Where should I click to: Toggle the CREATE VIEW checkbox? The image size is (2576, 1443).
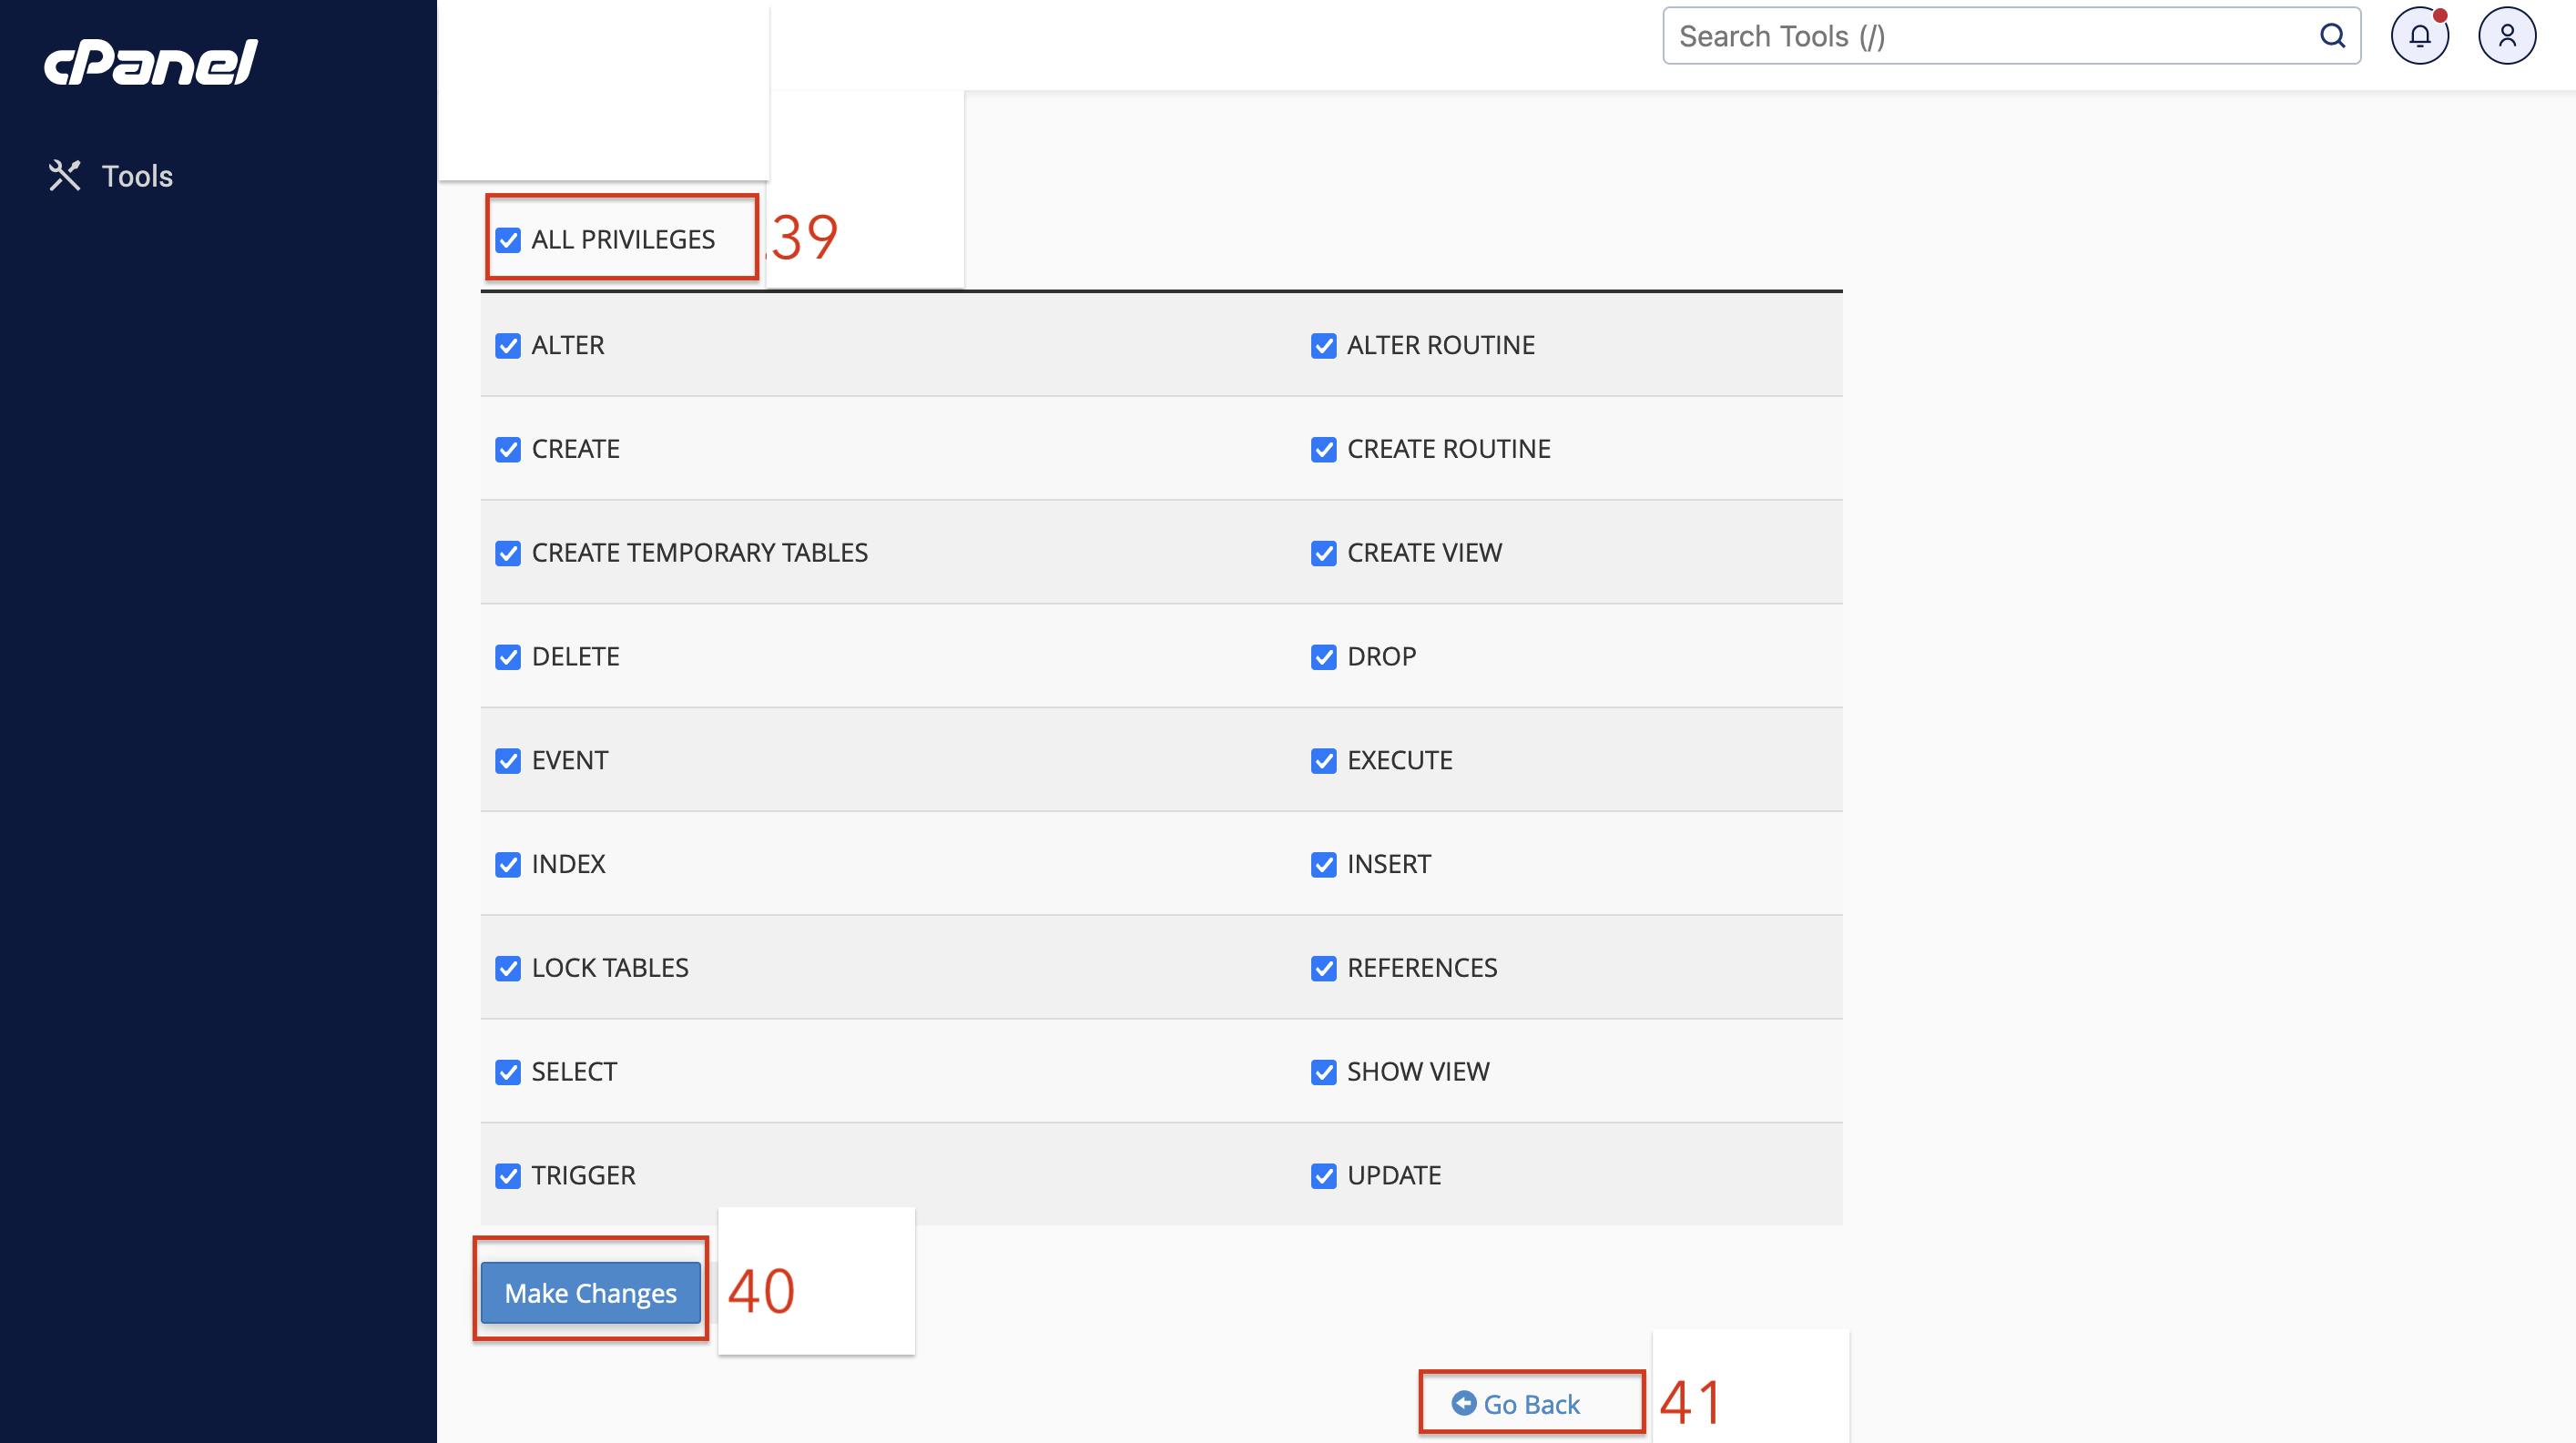tap(1324, 554)
